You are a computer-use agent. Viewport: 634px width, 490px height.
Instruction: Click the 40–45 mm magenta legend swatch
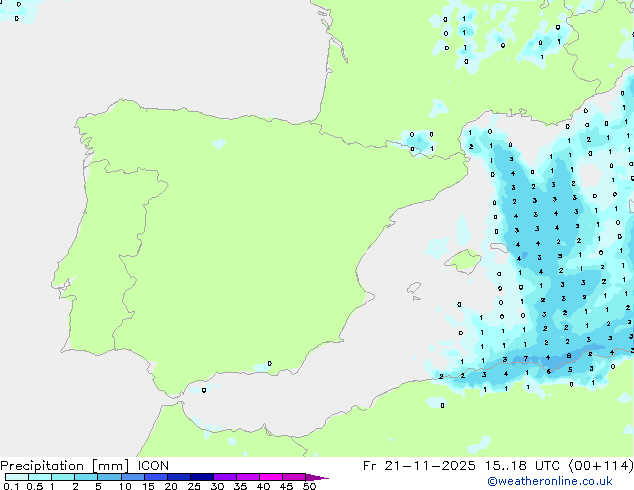[271, 477]
